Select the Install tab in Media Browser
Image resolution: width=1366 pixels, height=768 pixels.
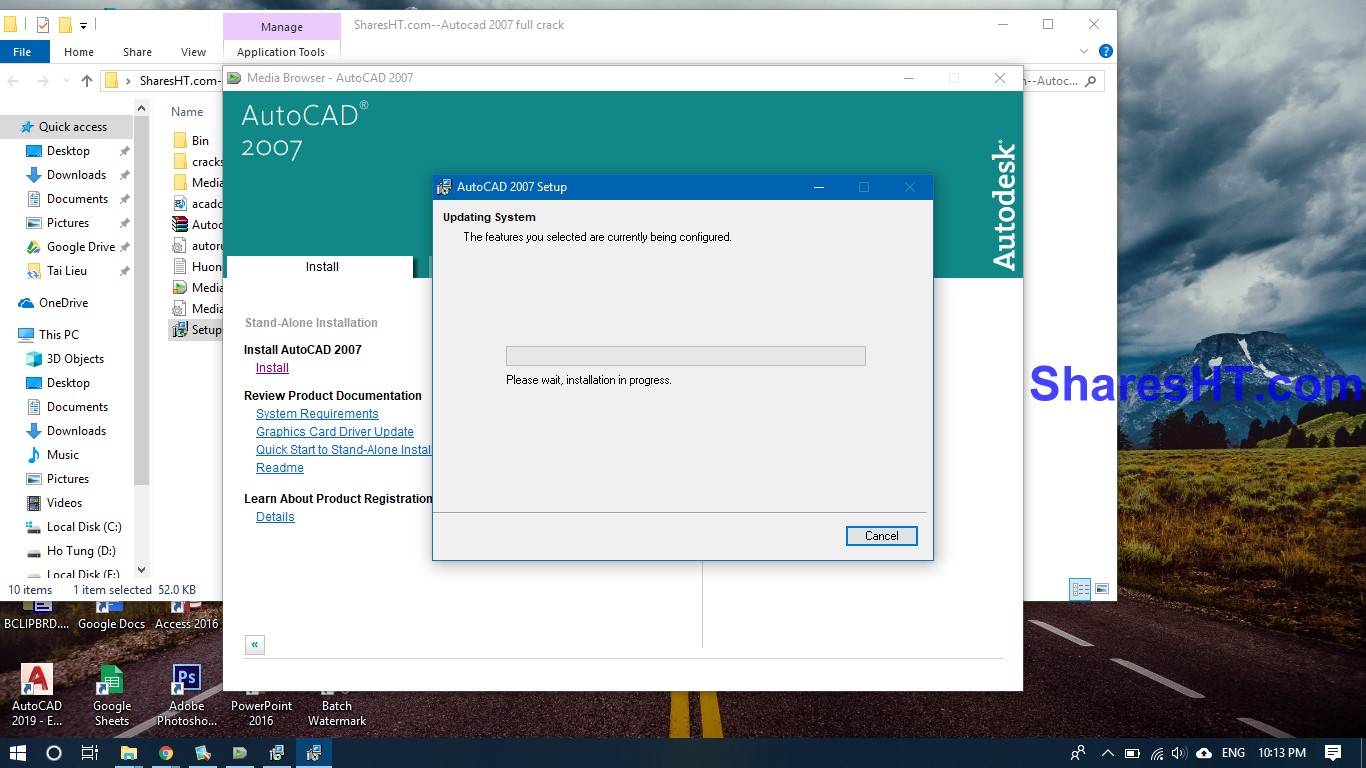[x=321, y=267]
